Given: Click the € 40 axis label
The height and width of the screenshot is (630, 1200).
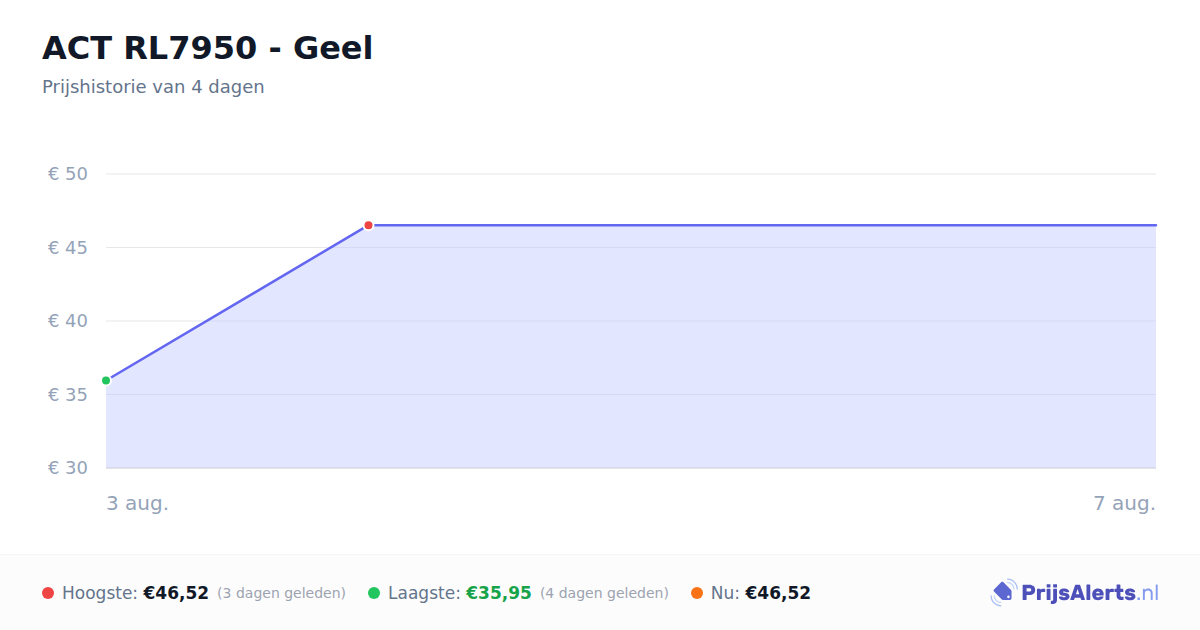Looking at the screenshot, I should point(68,321).
